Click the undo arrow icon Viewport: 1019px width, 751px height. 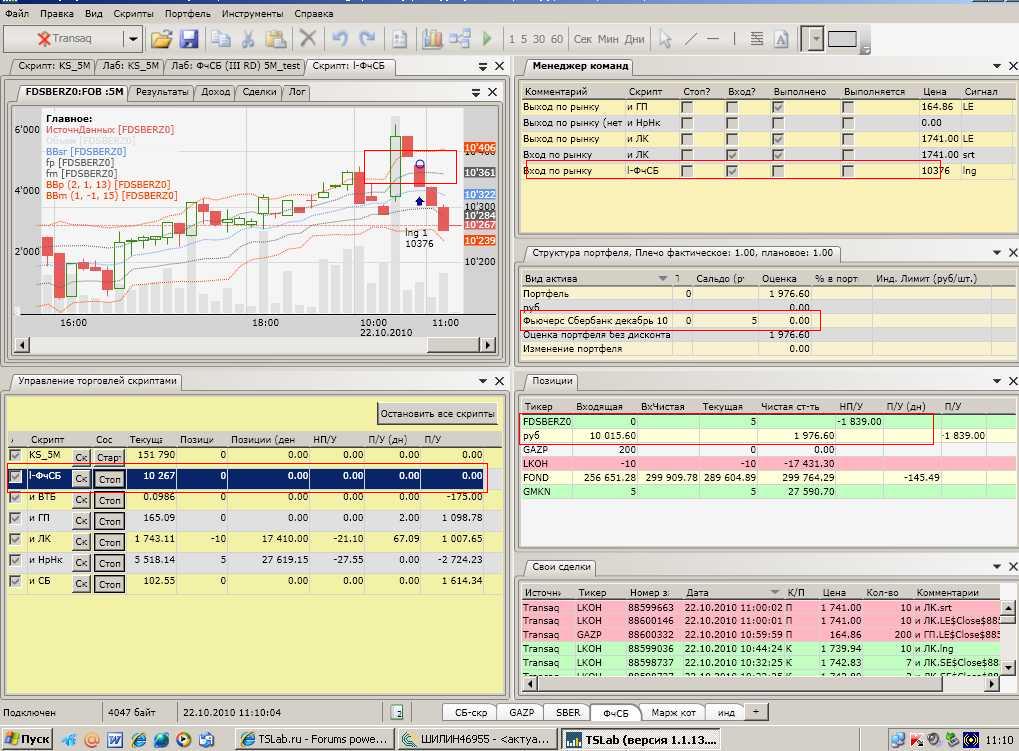pos(340,39)
